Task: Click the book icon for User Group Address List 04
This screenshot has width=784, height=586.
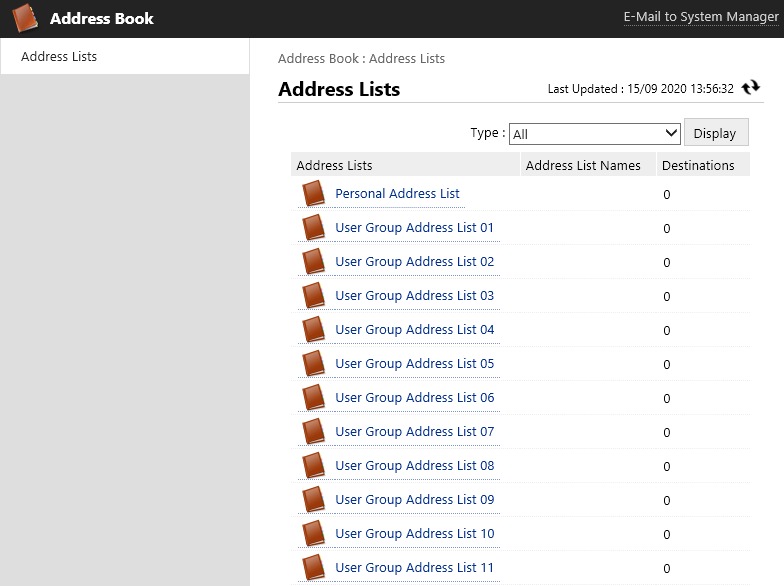Action: point(314,330)
